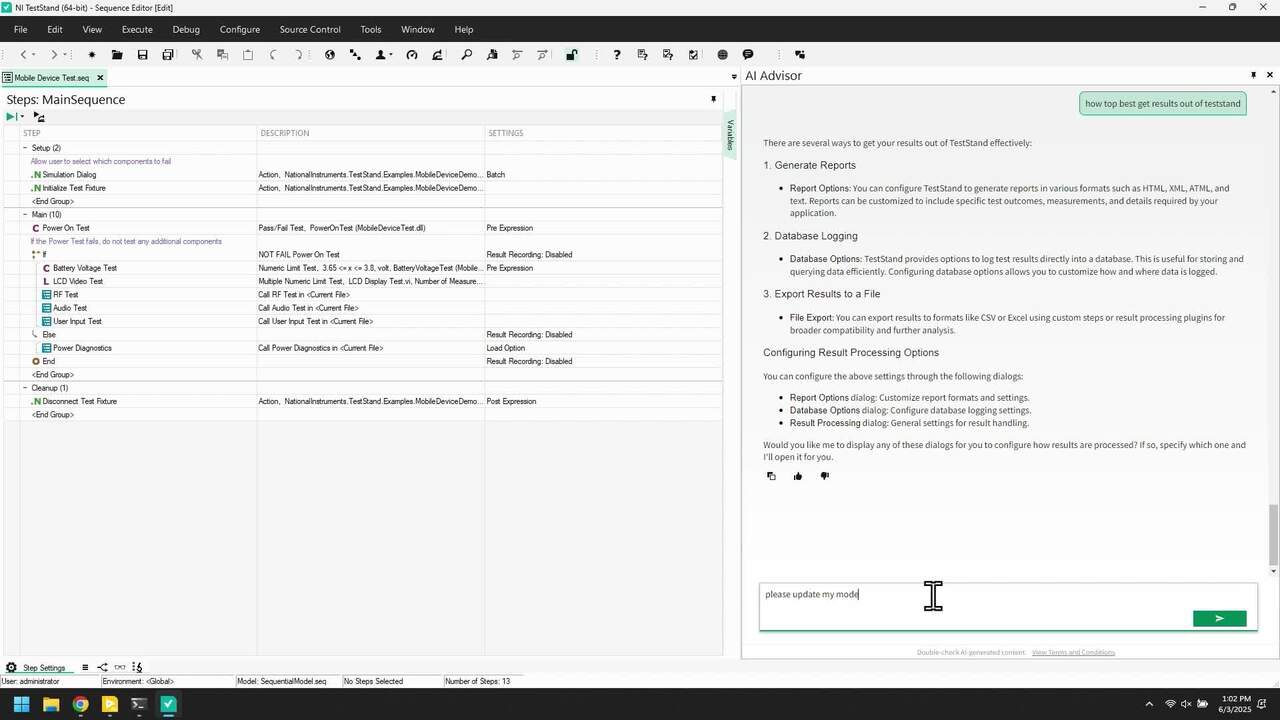
Task: Give the AI response a thumbs up
Action: click(x=797, y=476)
